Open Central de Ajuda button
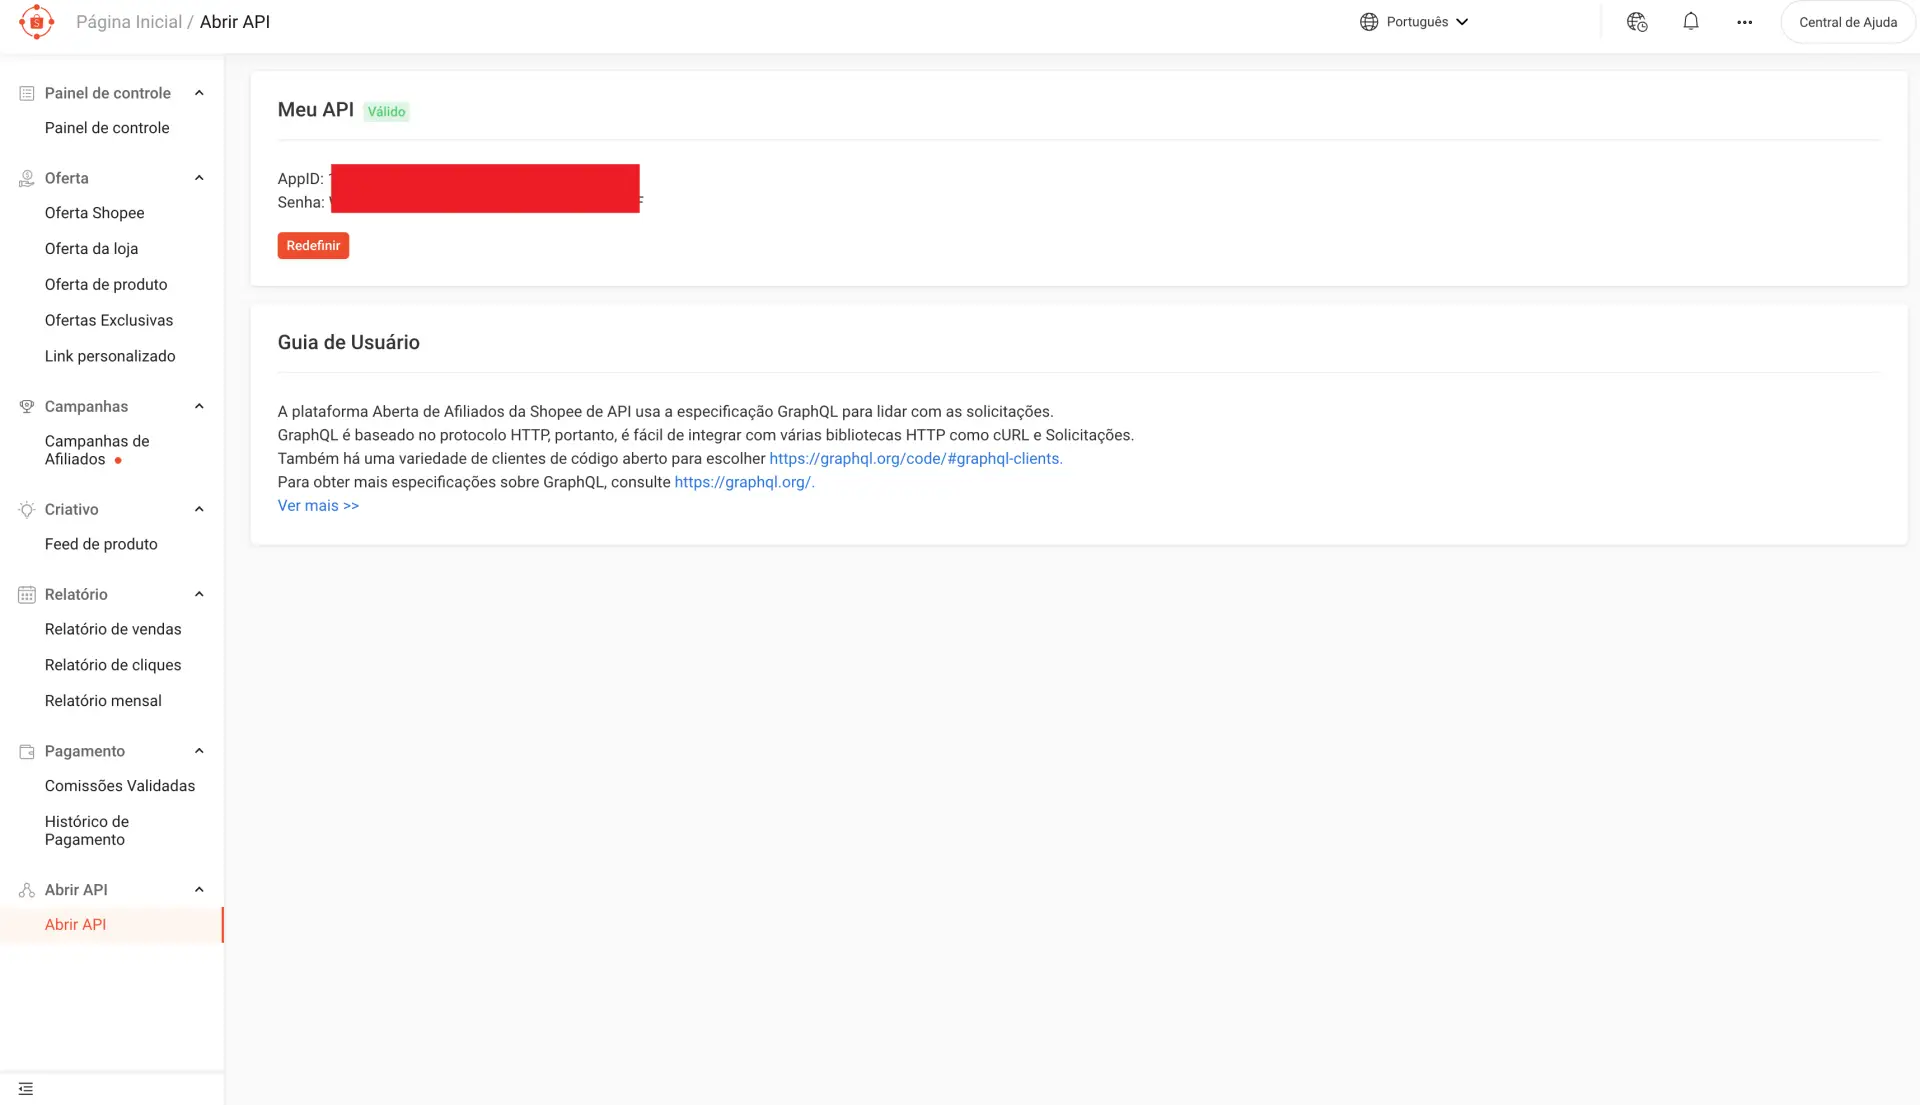1920x1105 pixels. [x=1847, y=22]
